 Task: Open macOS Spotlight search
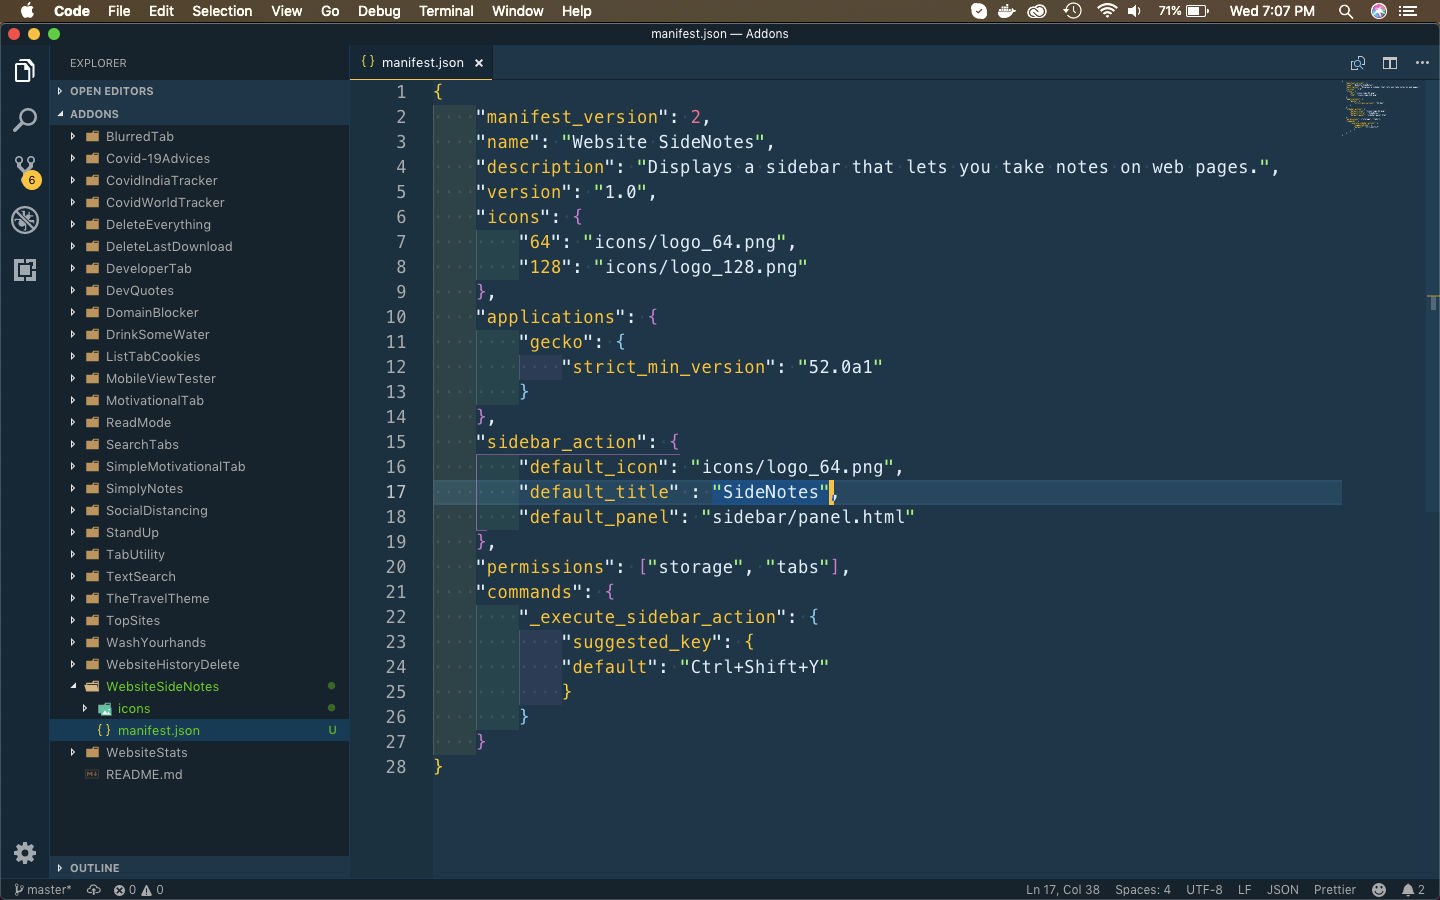[x=1346, y=11]
